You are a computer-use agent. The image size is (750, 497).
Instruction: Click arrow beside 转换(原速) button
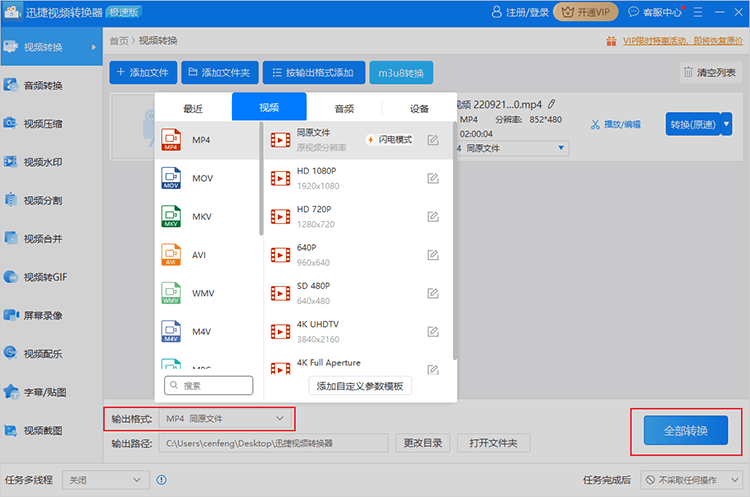[x=726, y=124]
